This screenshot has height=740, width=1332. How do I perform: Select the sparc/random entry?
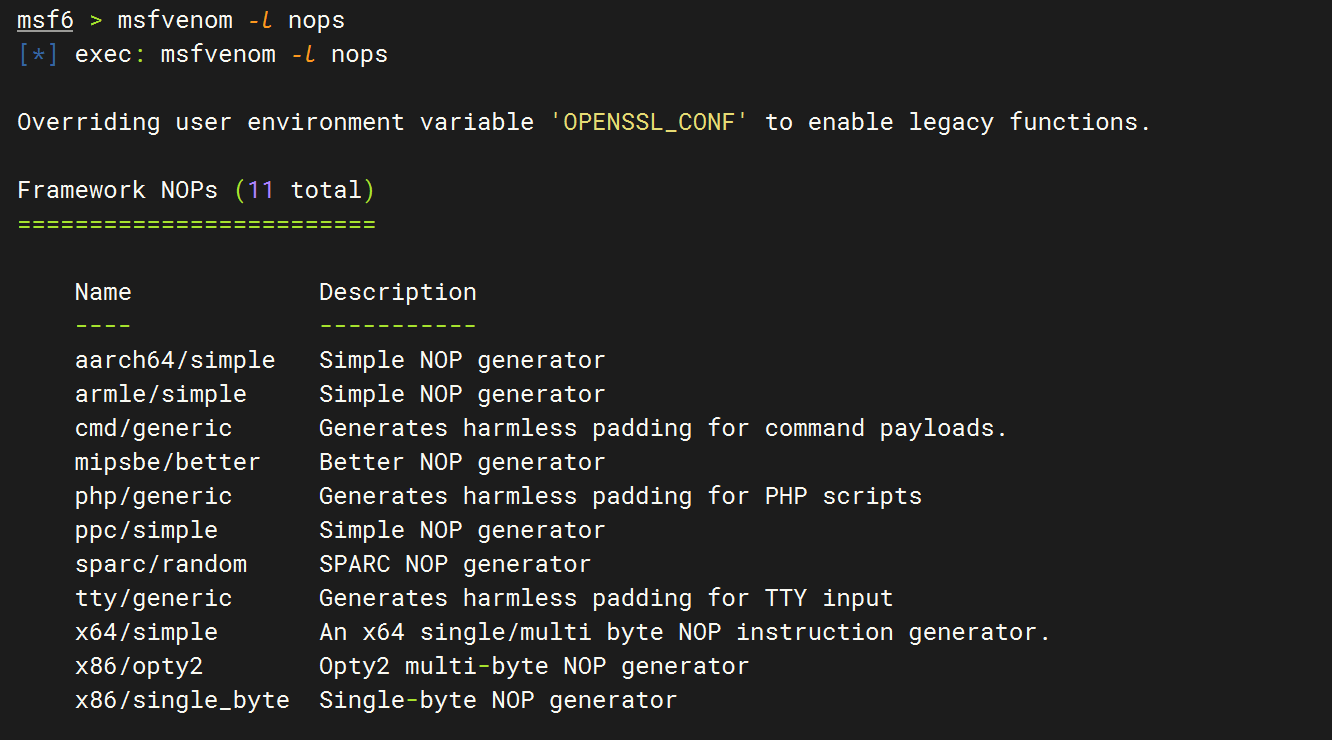click(160, 564)
